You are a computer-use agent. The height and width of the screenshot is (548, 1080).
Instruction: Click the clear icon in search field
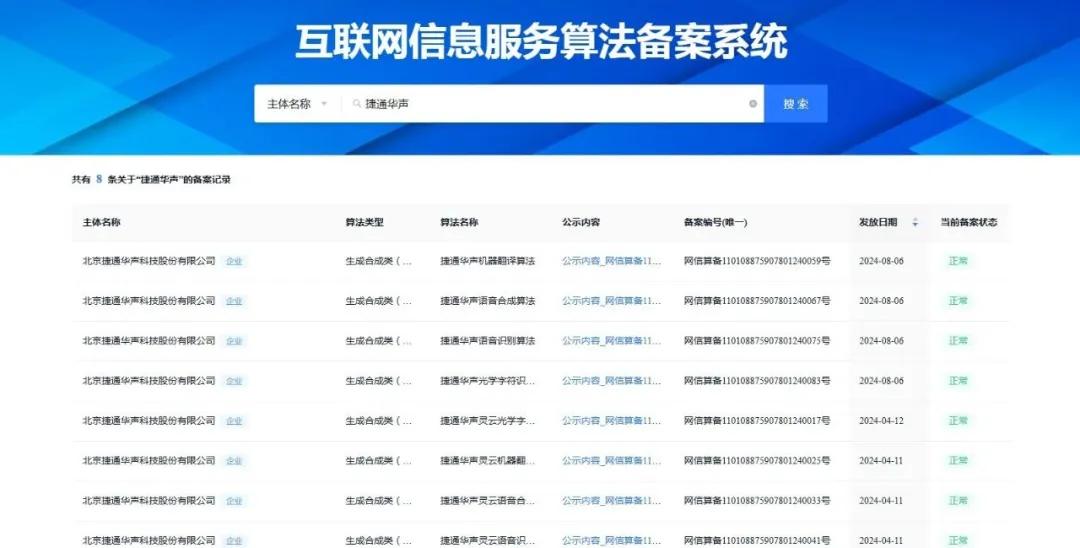[753, 104]
